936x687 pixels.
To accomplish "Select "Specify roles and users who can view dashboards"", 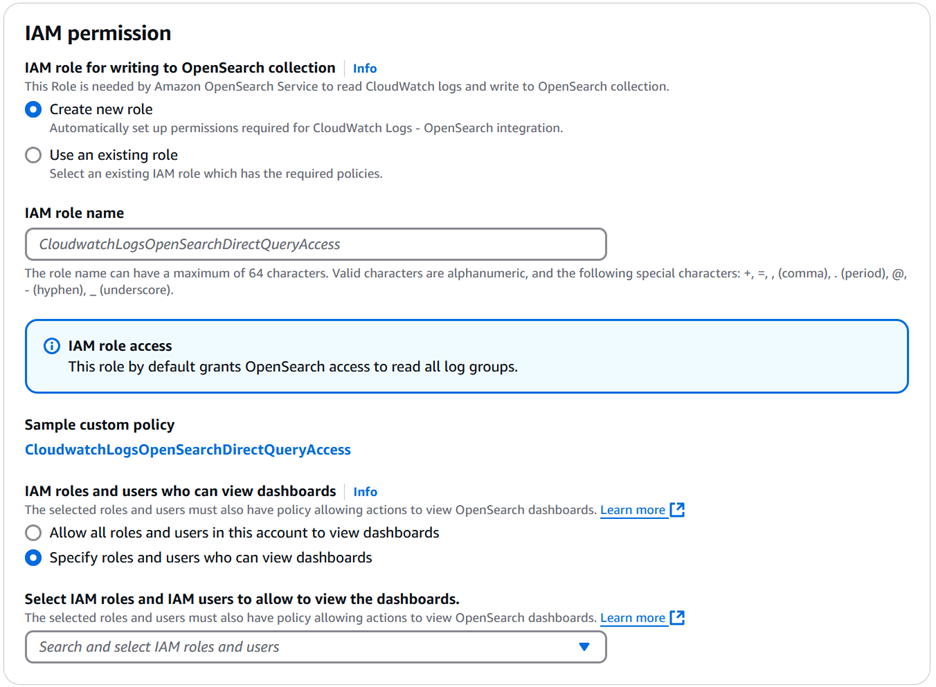I will click(33, 557).
